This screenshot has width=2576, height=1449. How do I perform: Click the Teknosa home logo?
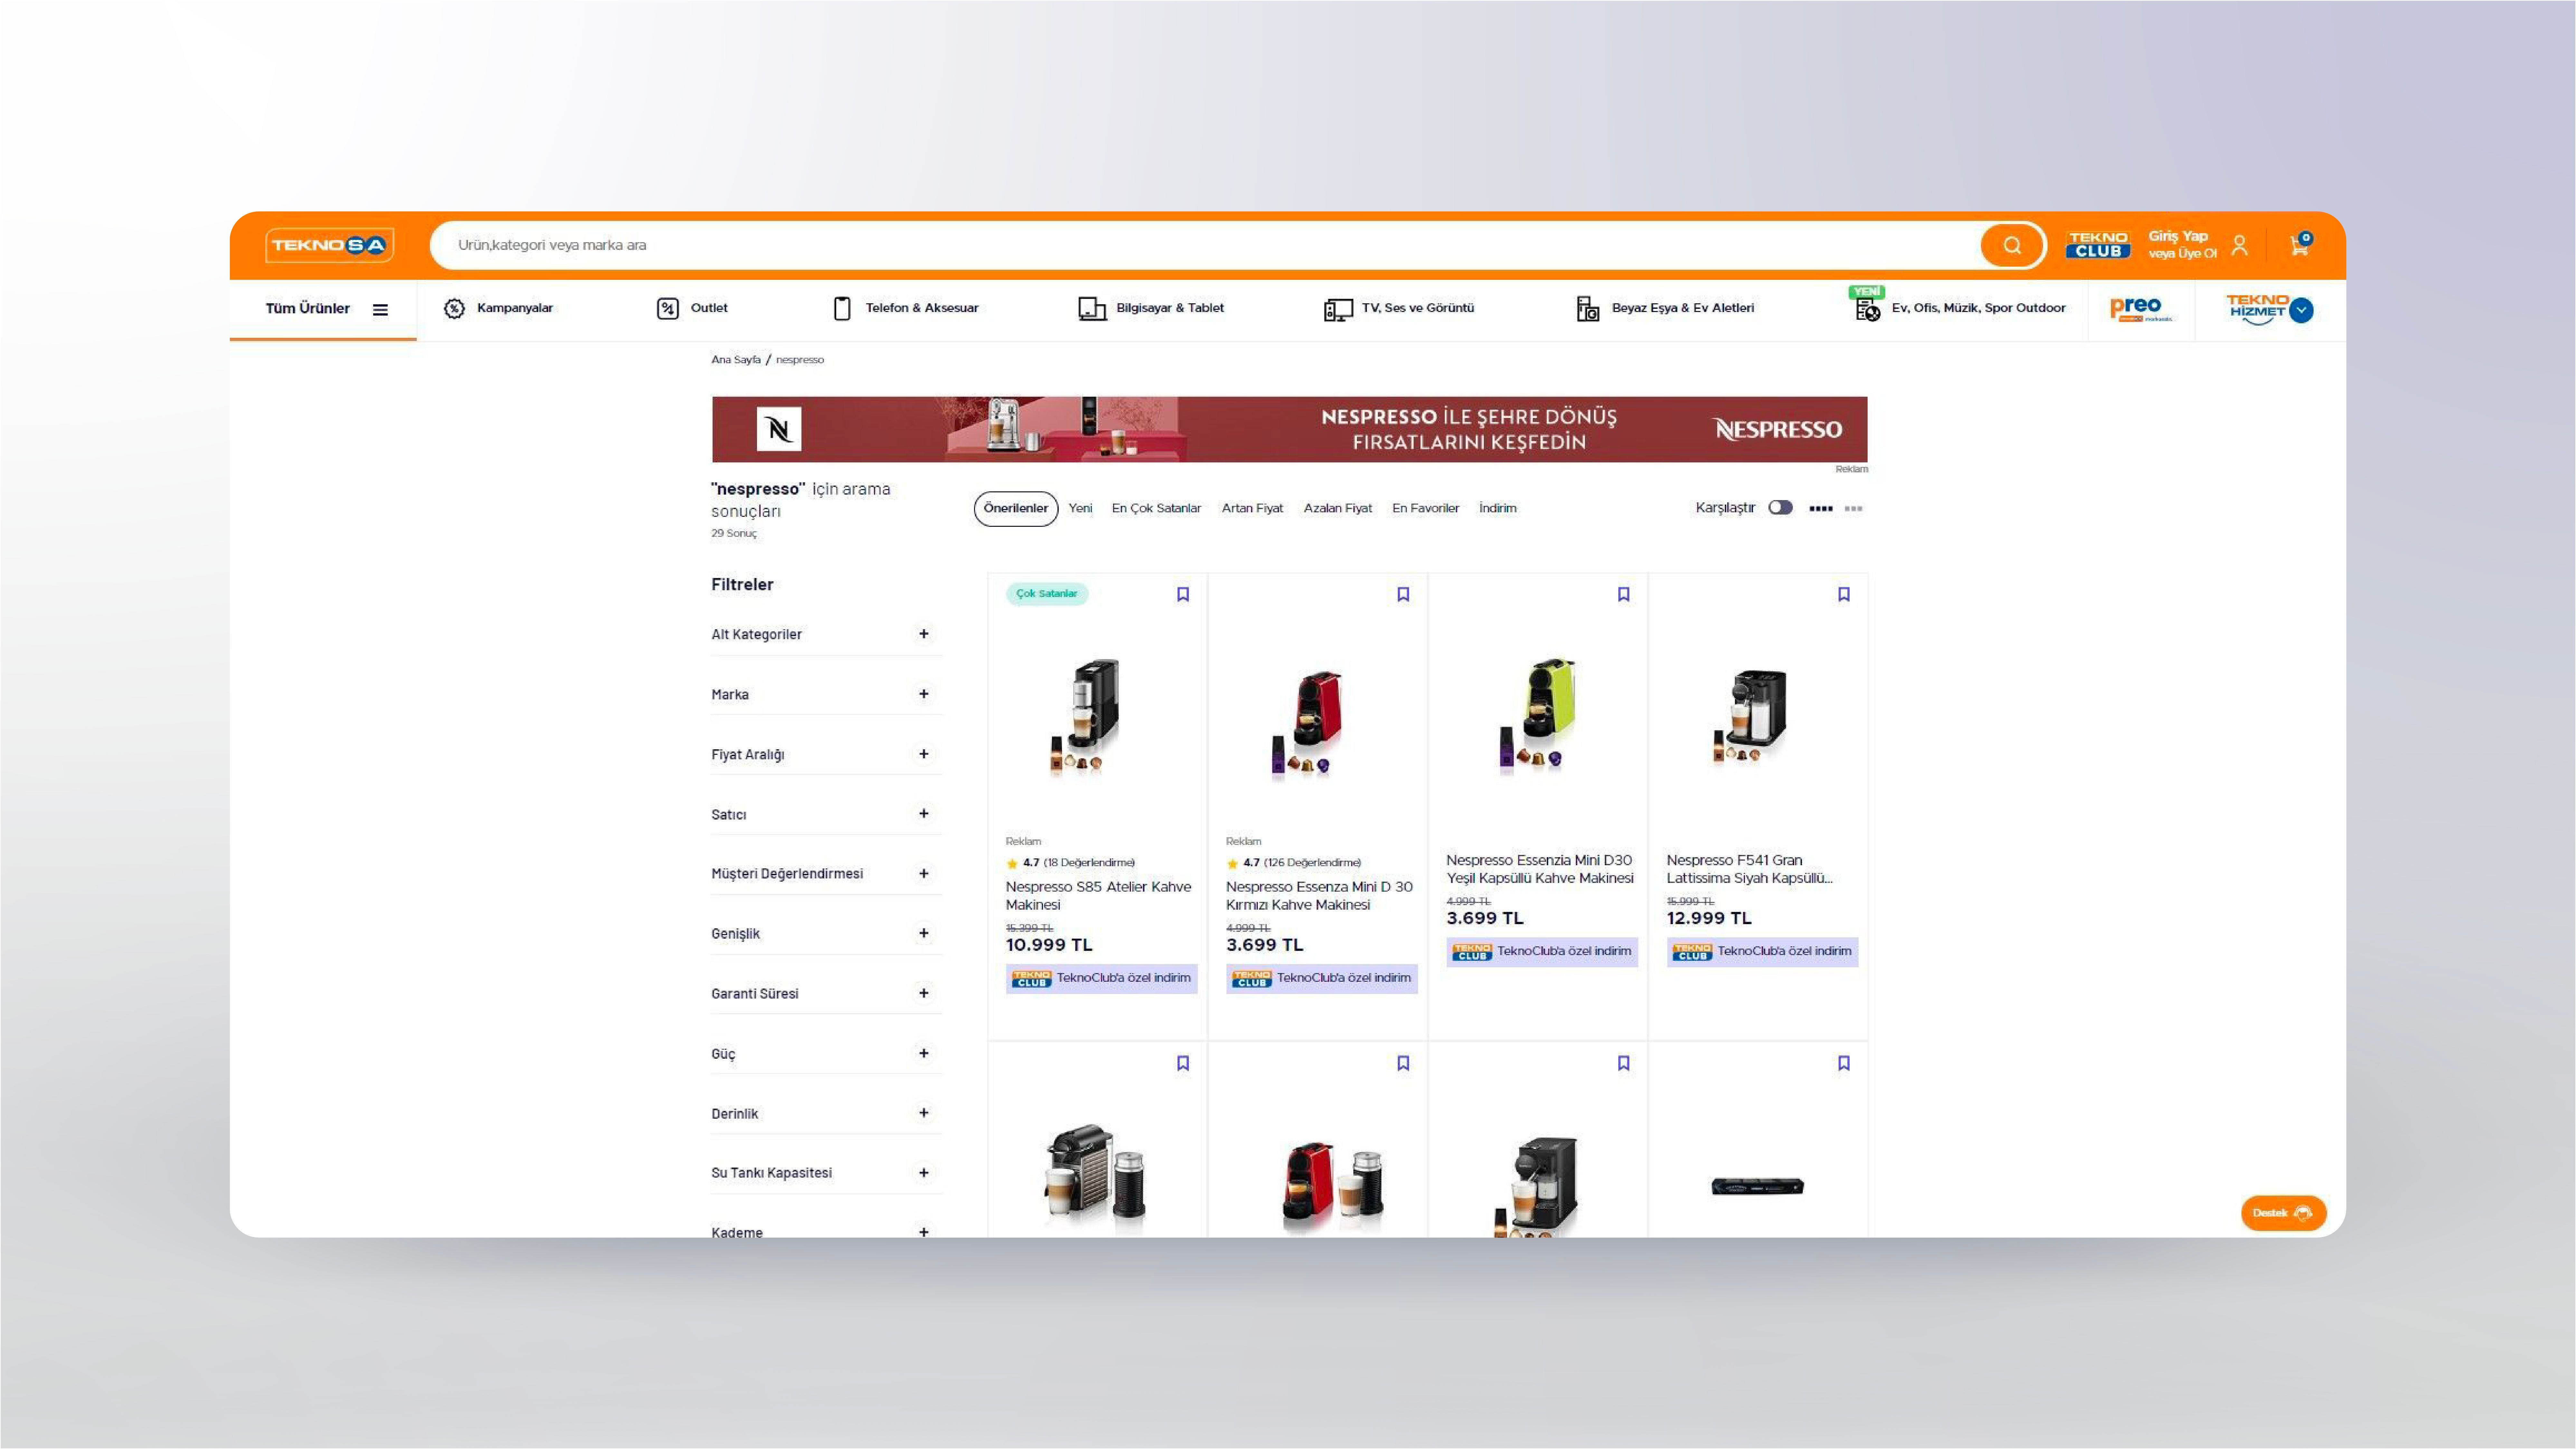point(329,245)
